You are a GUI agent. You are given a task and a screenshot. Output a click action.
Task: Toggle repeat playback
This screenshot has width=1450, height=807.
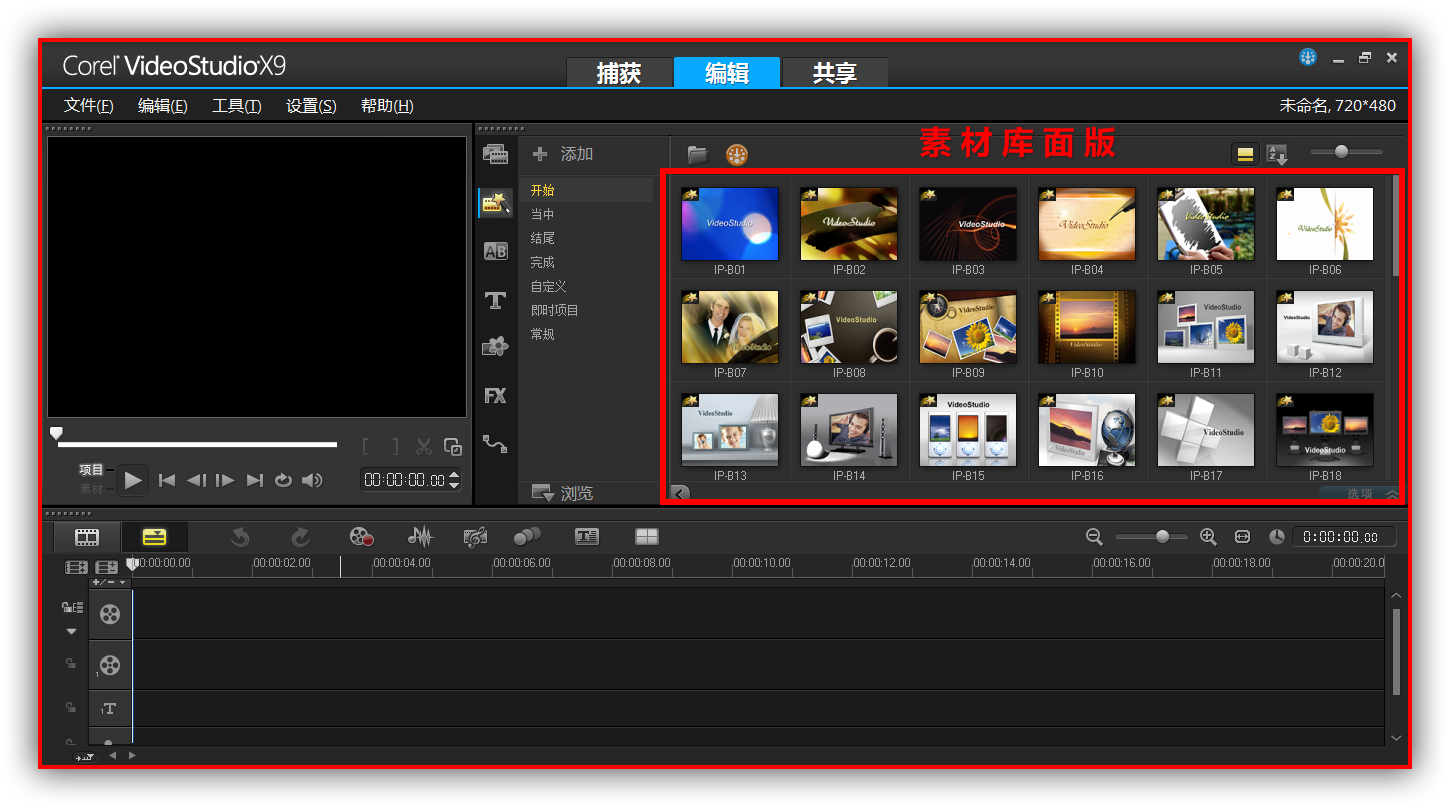[x=283, y=480]
